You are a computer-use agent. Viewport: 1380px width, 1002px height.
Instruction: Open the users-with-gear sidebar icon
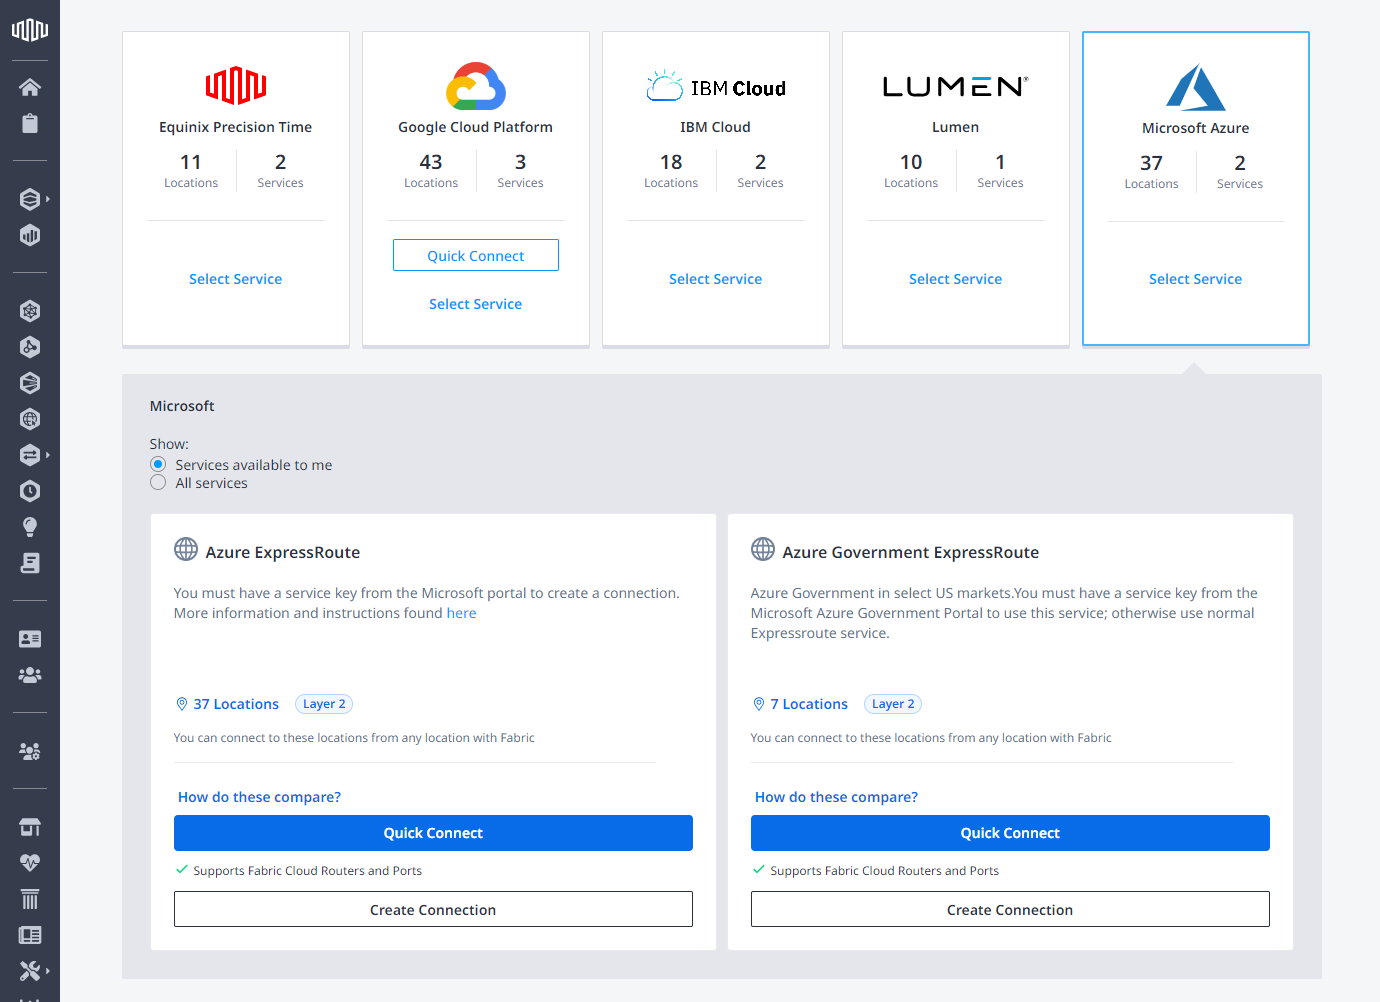tap(30, 751)
